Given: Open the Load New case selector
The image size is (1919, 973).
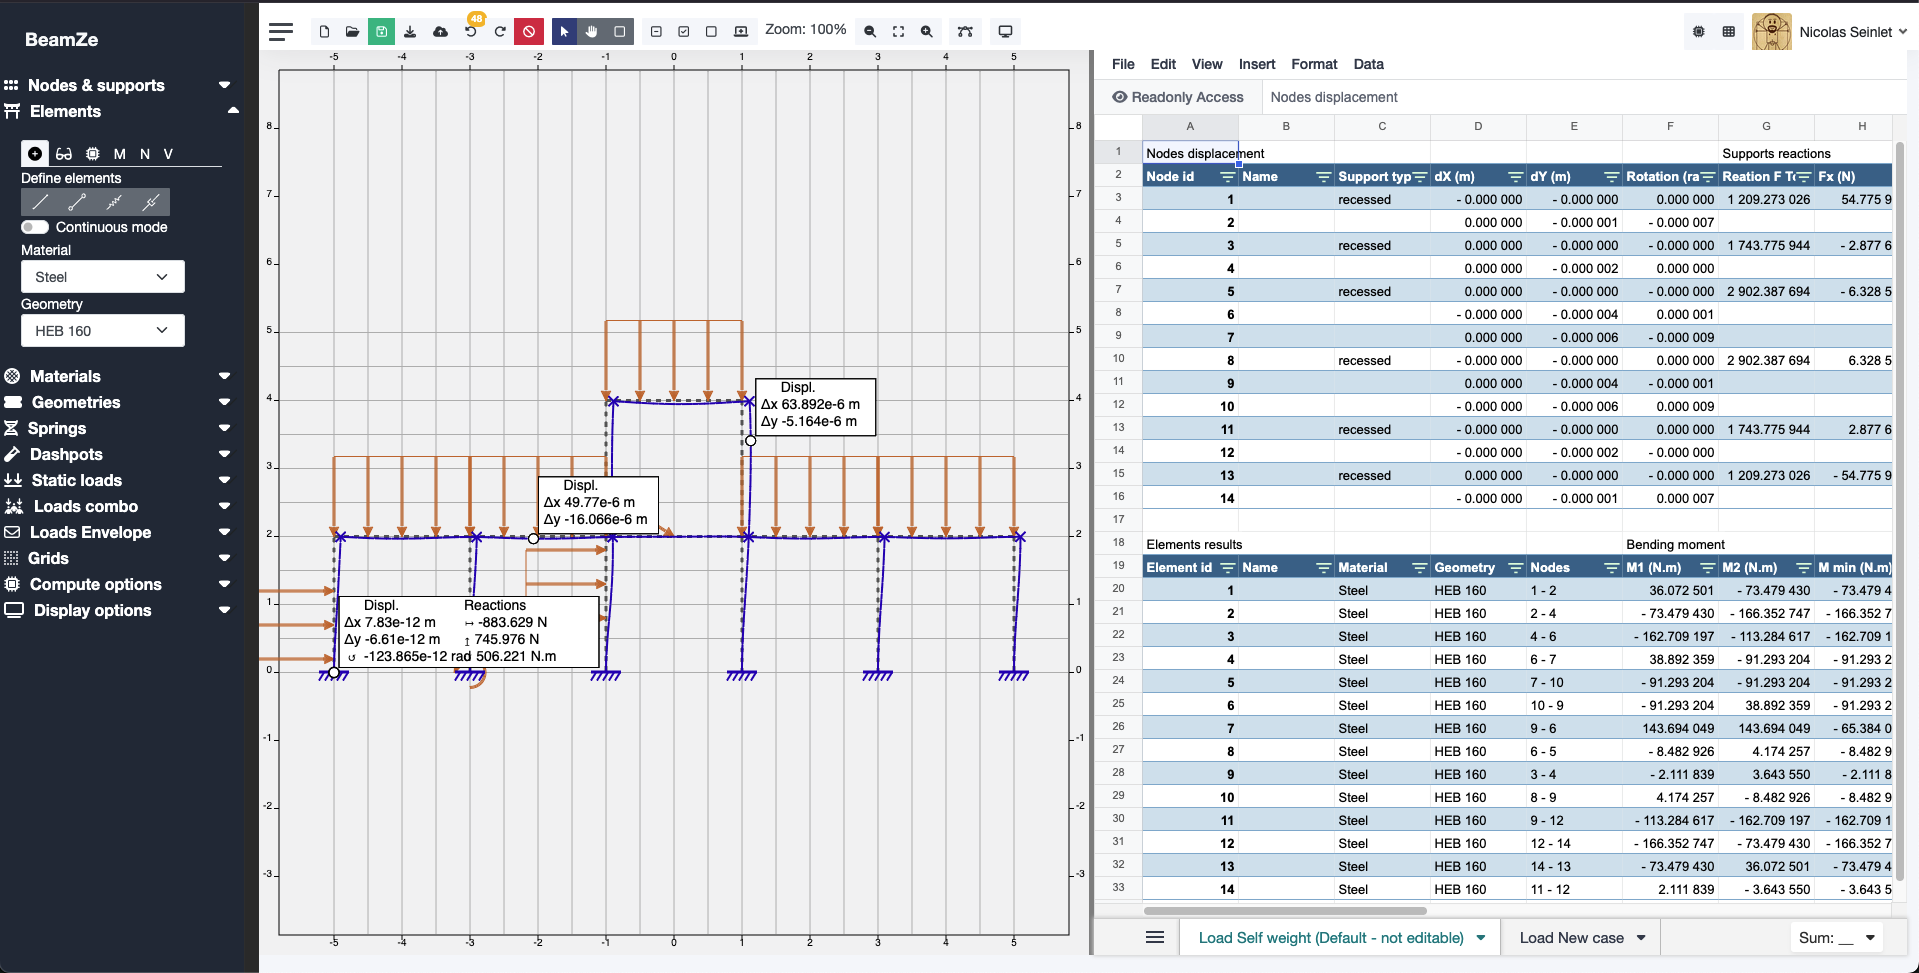Looking at the screenshot, I should (1580, 938).
